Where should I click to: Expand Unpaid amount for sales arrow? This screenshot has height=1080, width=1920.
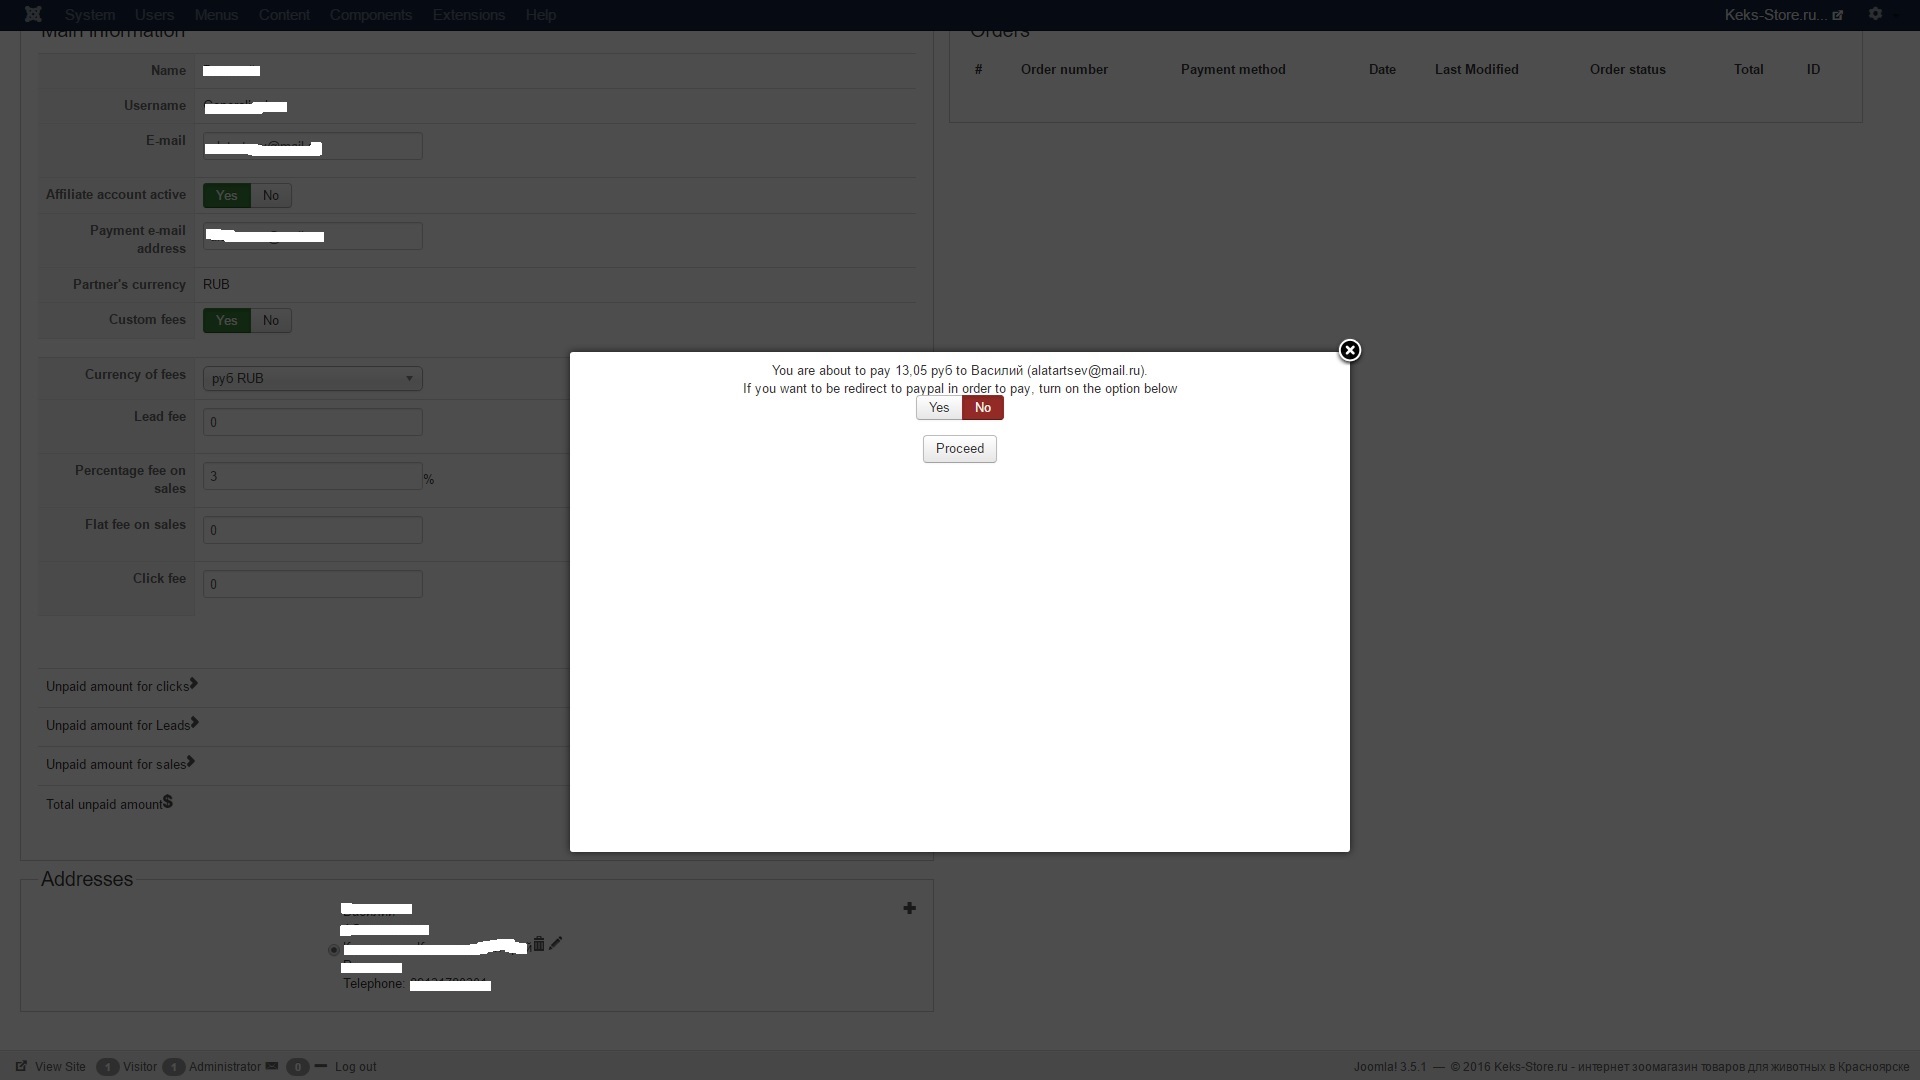[191, 762]
